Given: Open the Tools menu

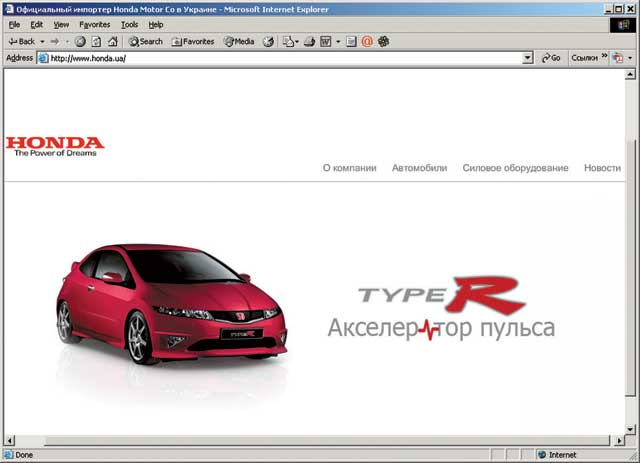Looking at the screenshot, I should point(130,24).
